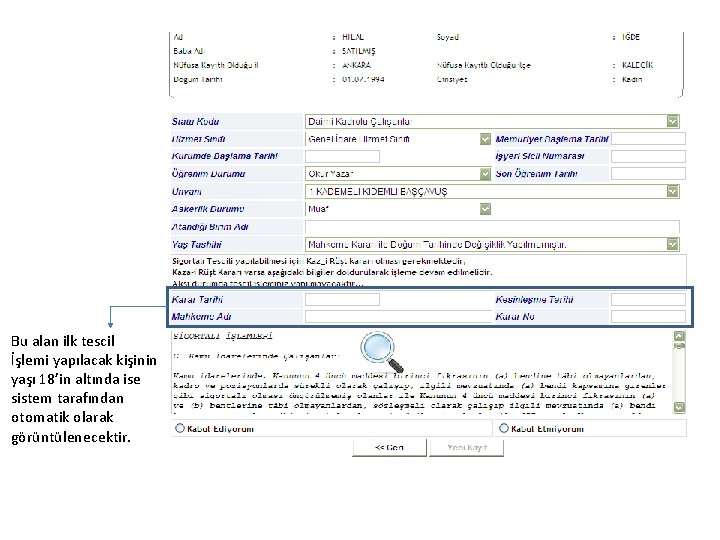Select the Kabul Ediyorum radio button
The height and width of the screenshot is (540, 720).
[x=180, y=428]
